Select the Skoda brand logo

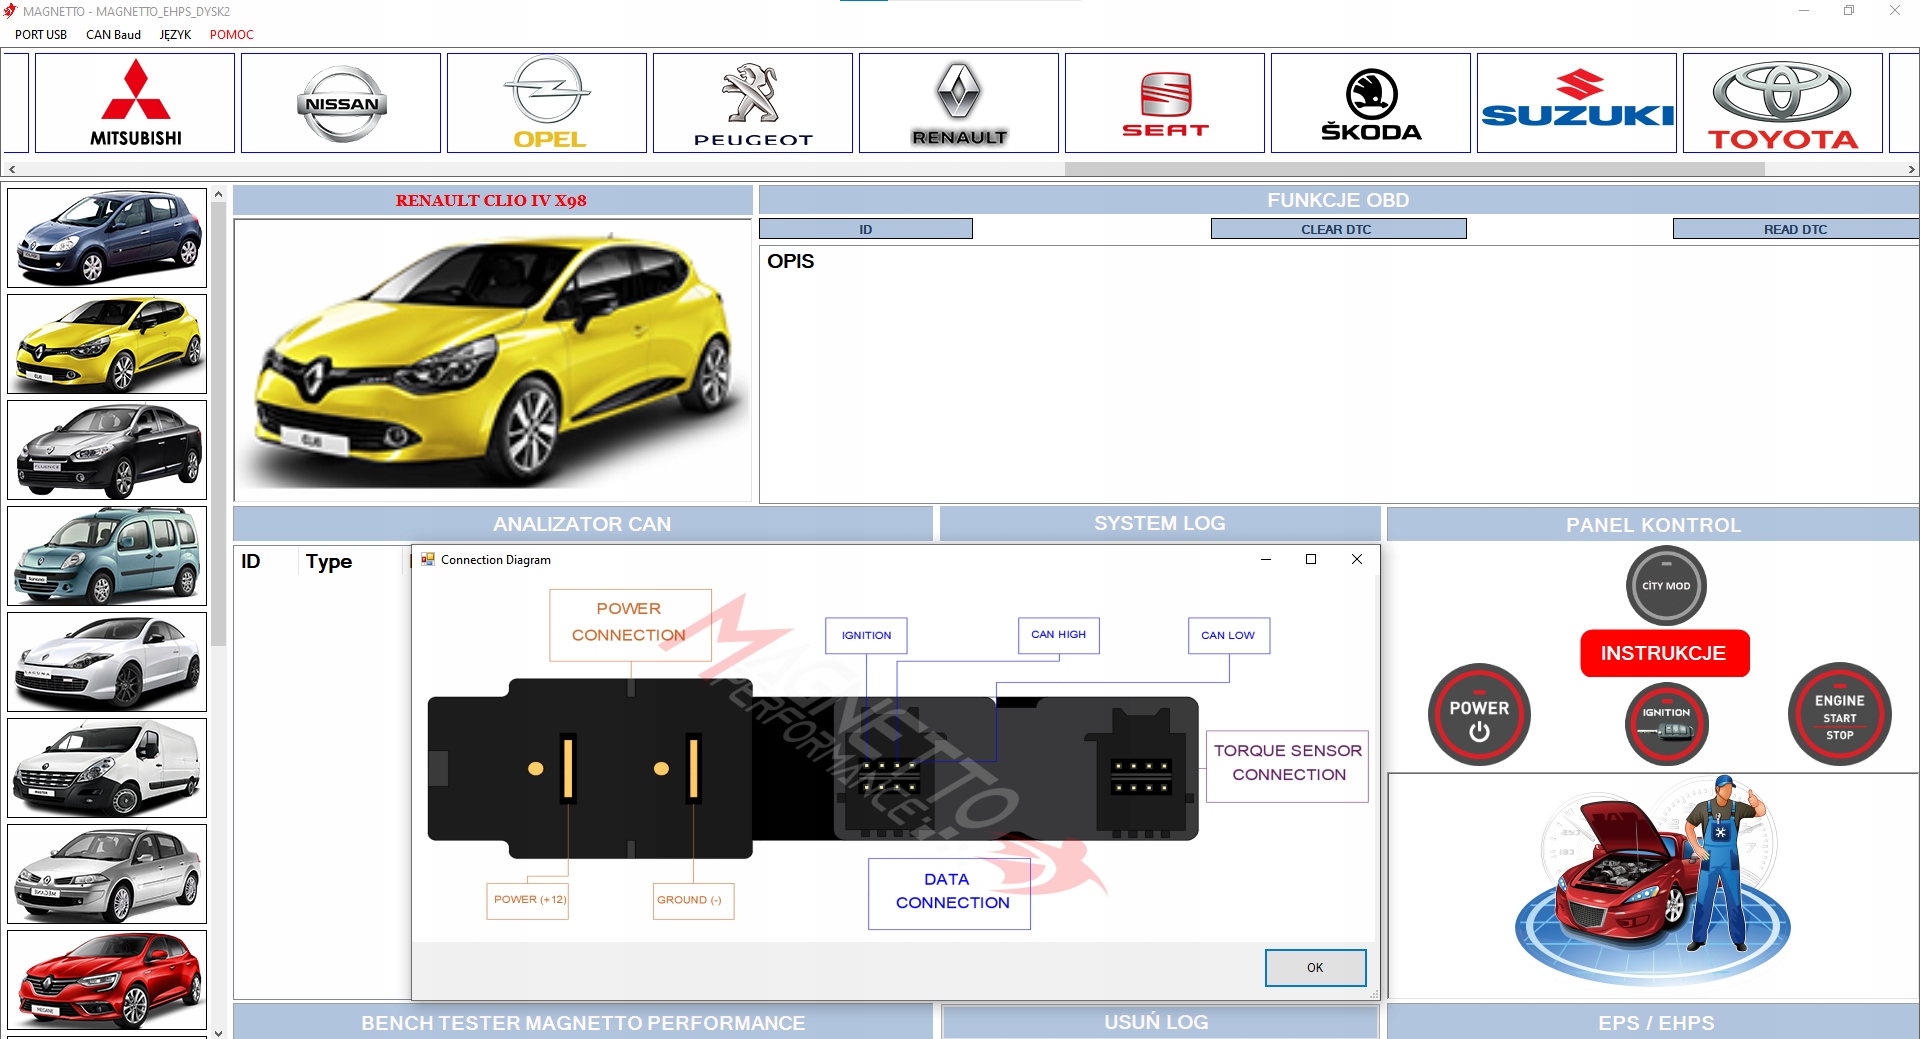1371,103
